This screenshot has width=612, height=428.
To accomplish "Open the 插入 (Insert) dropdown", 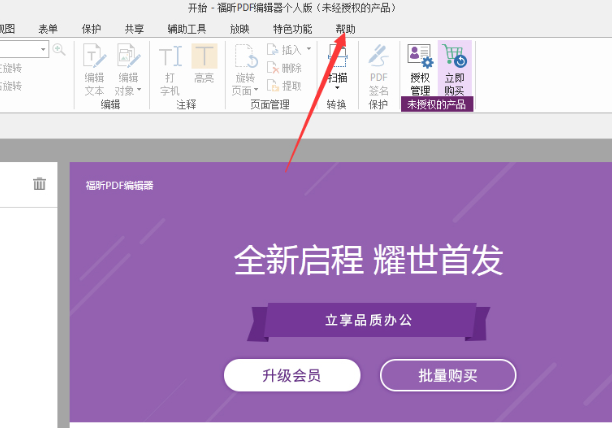I will point(308,49).
